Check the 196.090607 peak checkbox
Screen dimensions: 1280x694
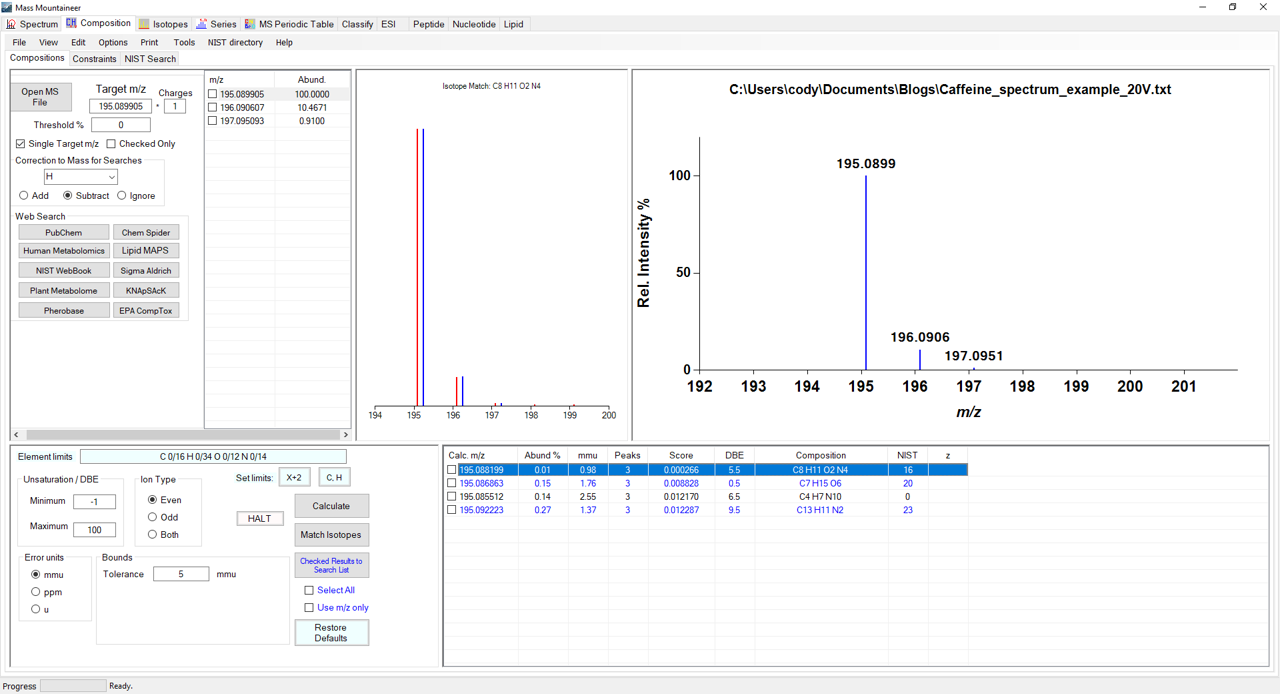[212, 108]
